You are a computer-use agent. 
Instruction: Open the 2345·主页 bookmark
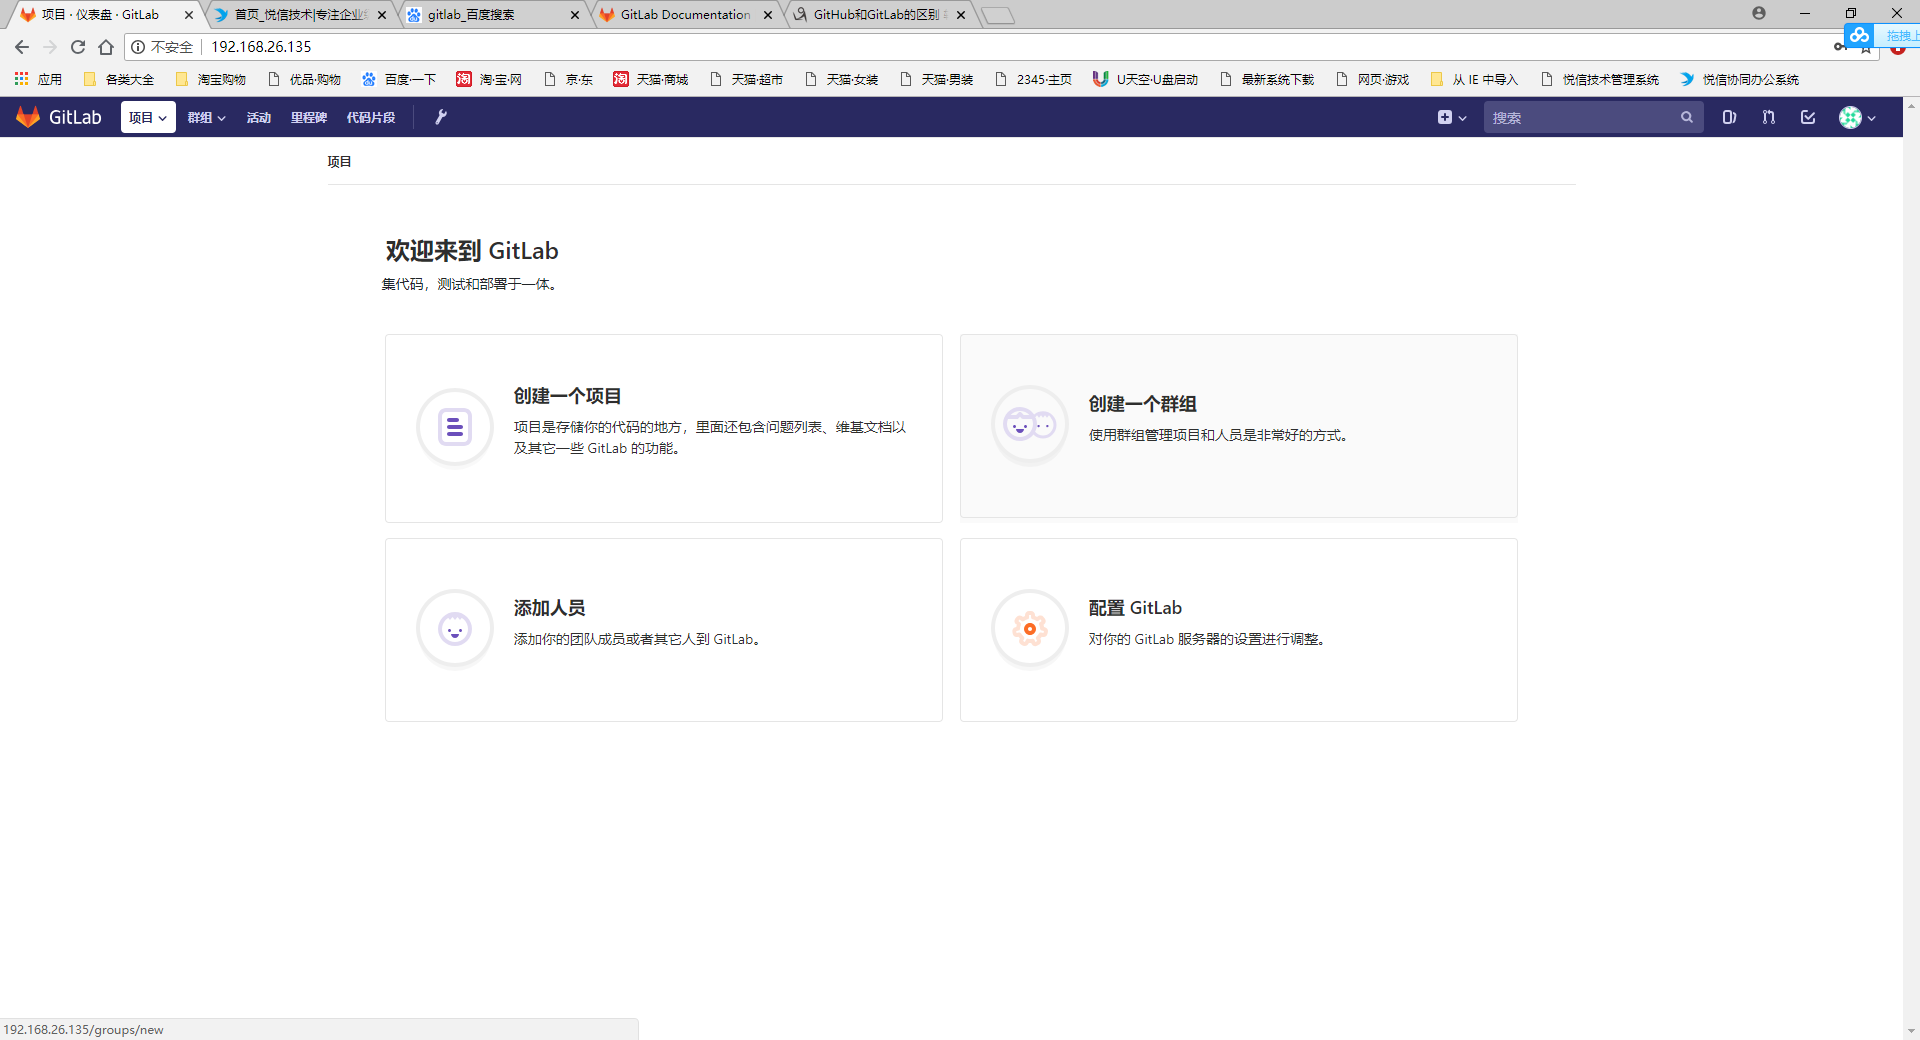pyautogui.click(x=1033, y=79)
